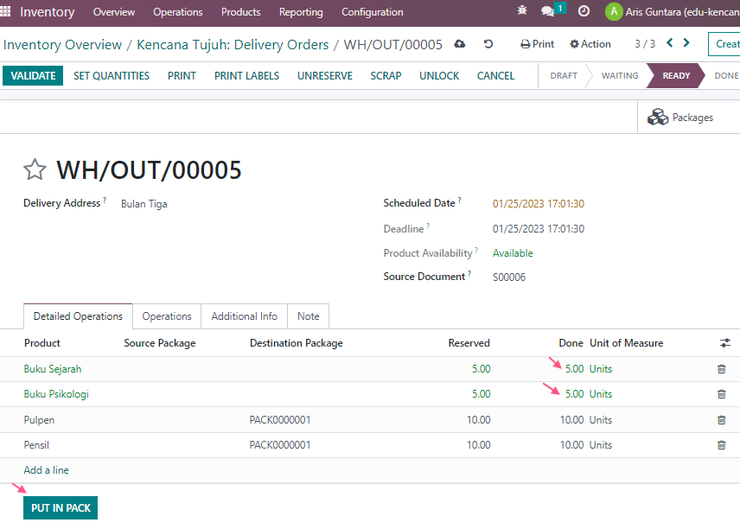The width and height of the screenshot is (740, 529).
Task: Click the UNLOCK button
Action: [x=439, y=76]
